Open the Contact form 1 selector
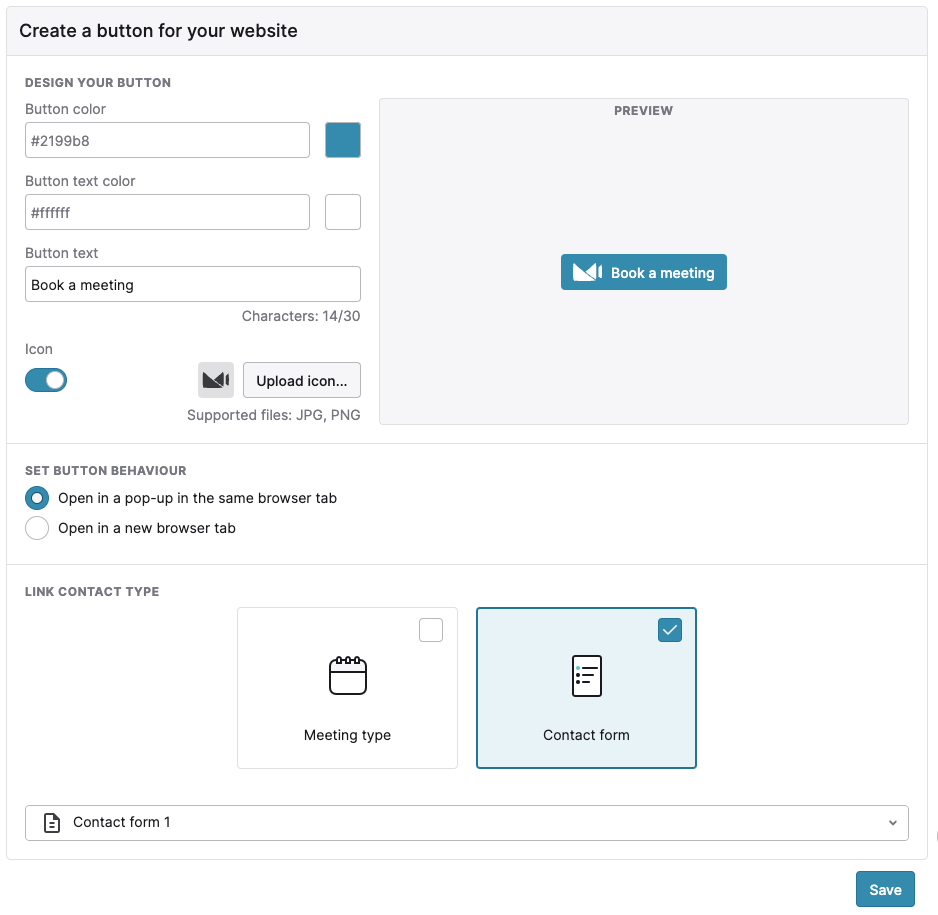This screenshot has height=915, width=938. 467,823
